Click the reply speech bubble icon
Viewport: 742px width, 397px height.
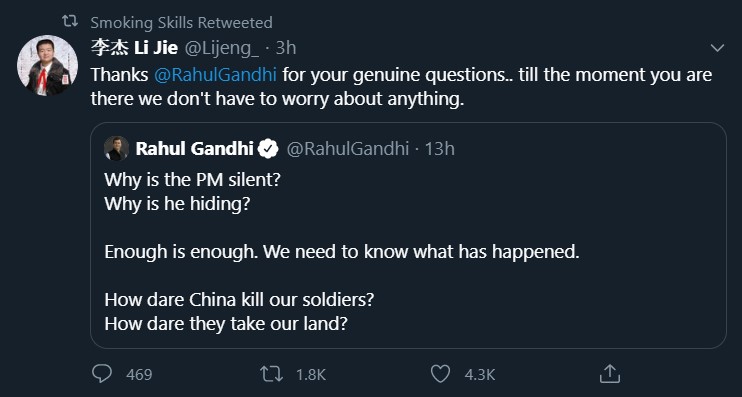click(102, 374)
